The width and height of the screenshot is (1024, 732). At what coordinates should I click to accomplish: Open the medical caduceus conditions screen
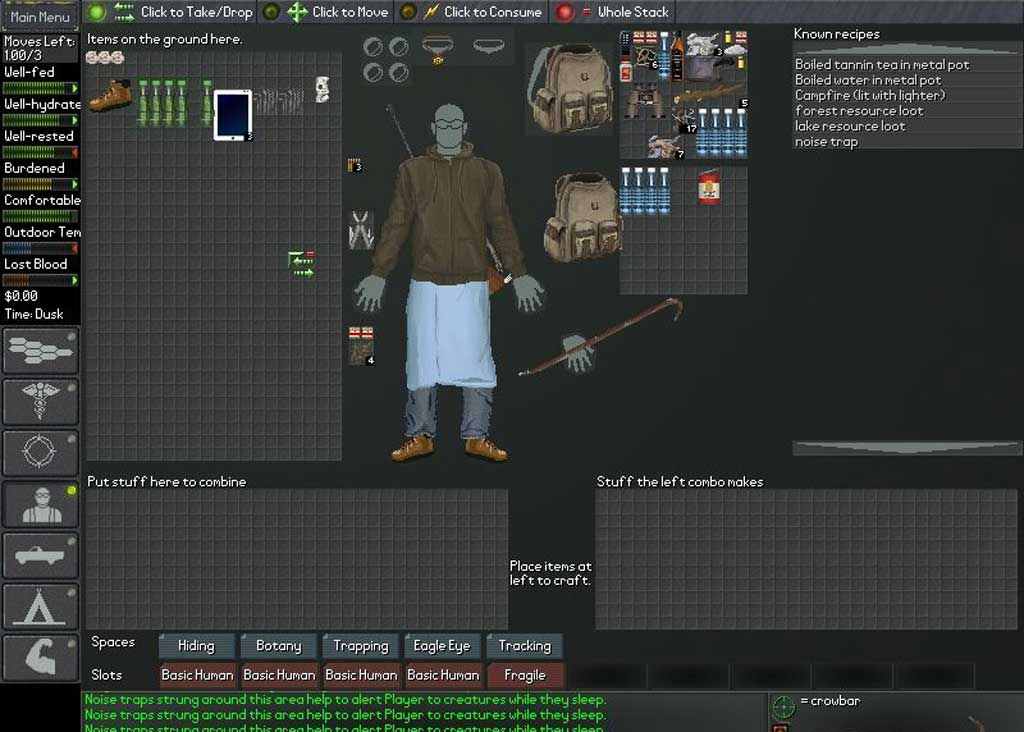pyautogui.click(x=40, y=402)
